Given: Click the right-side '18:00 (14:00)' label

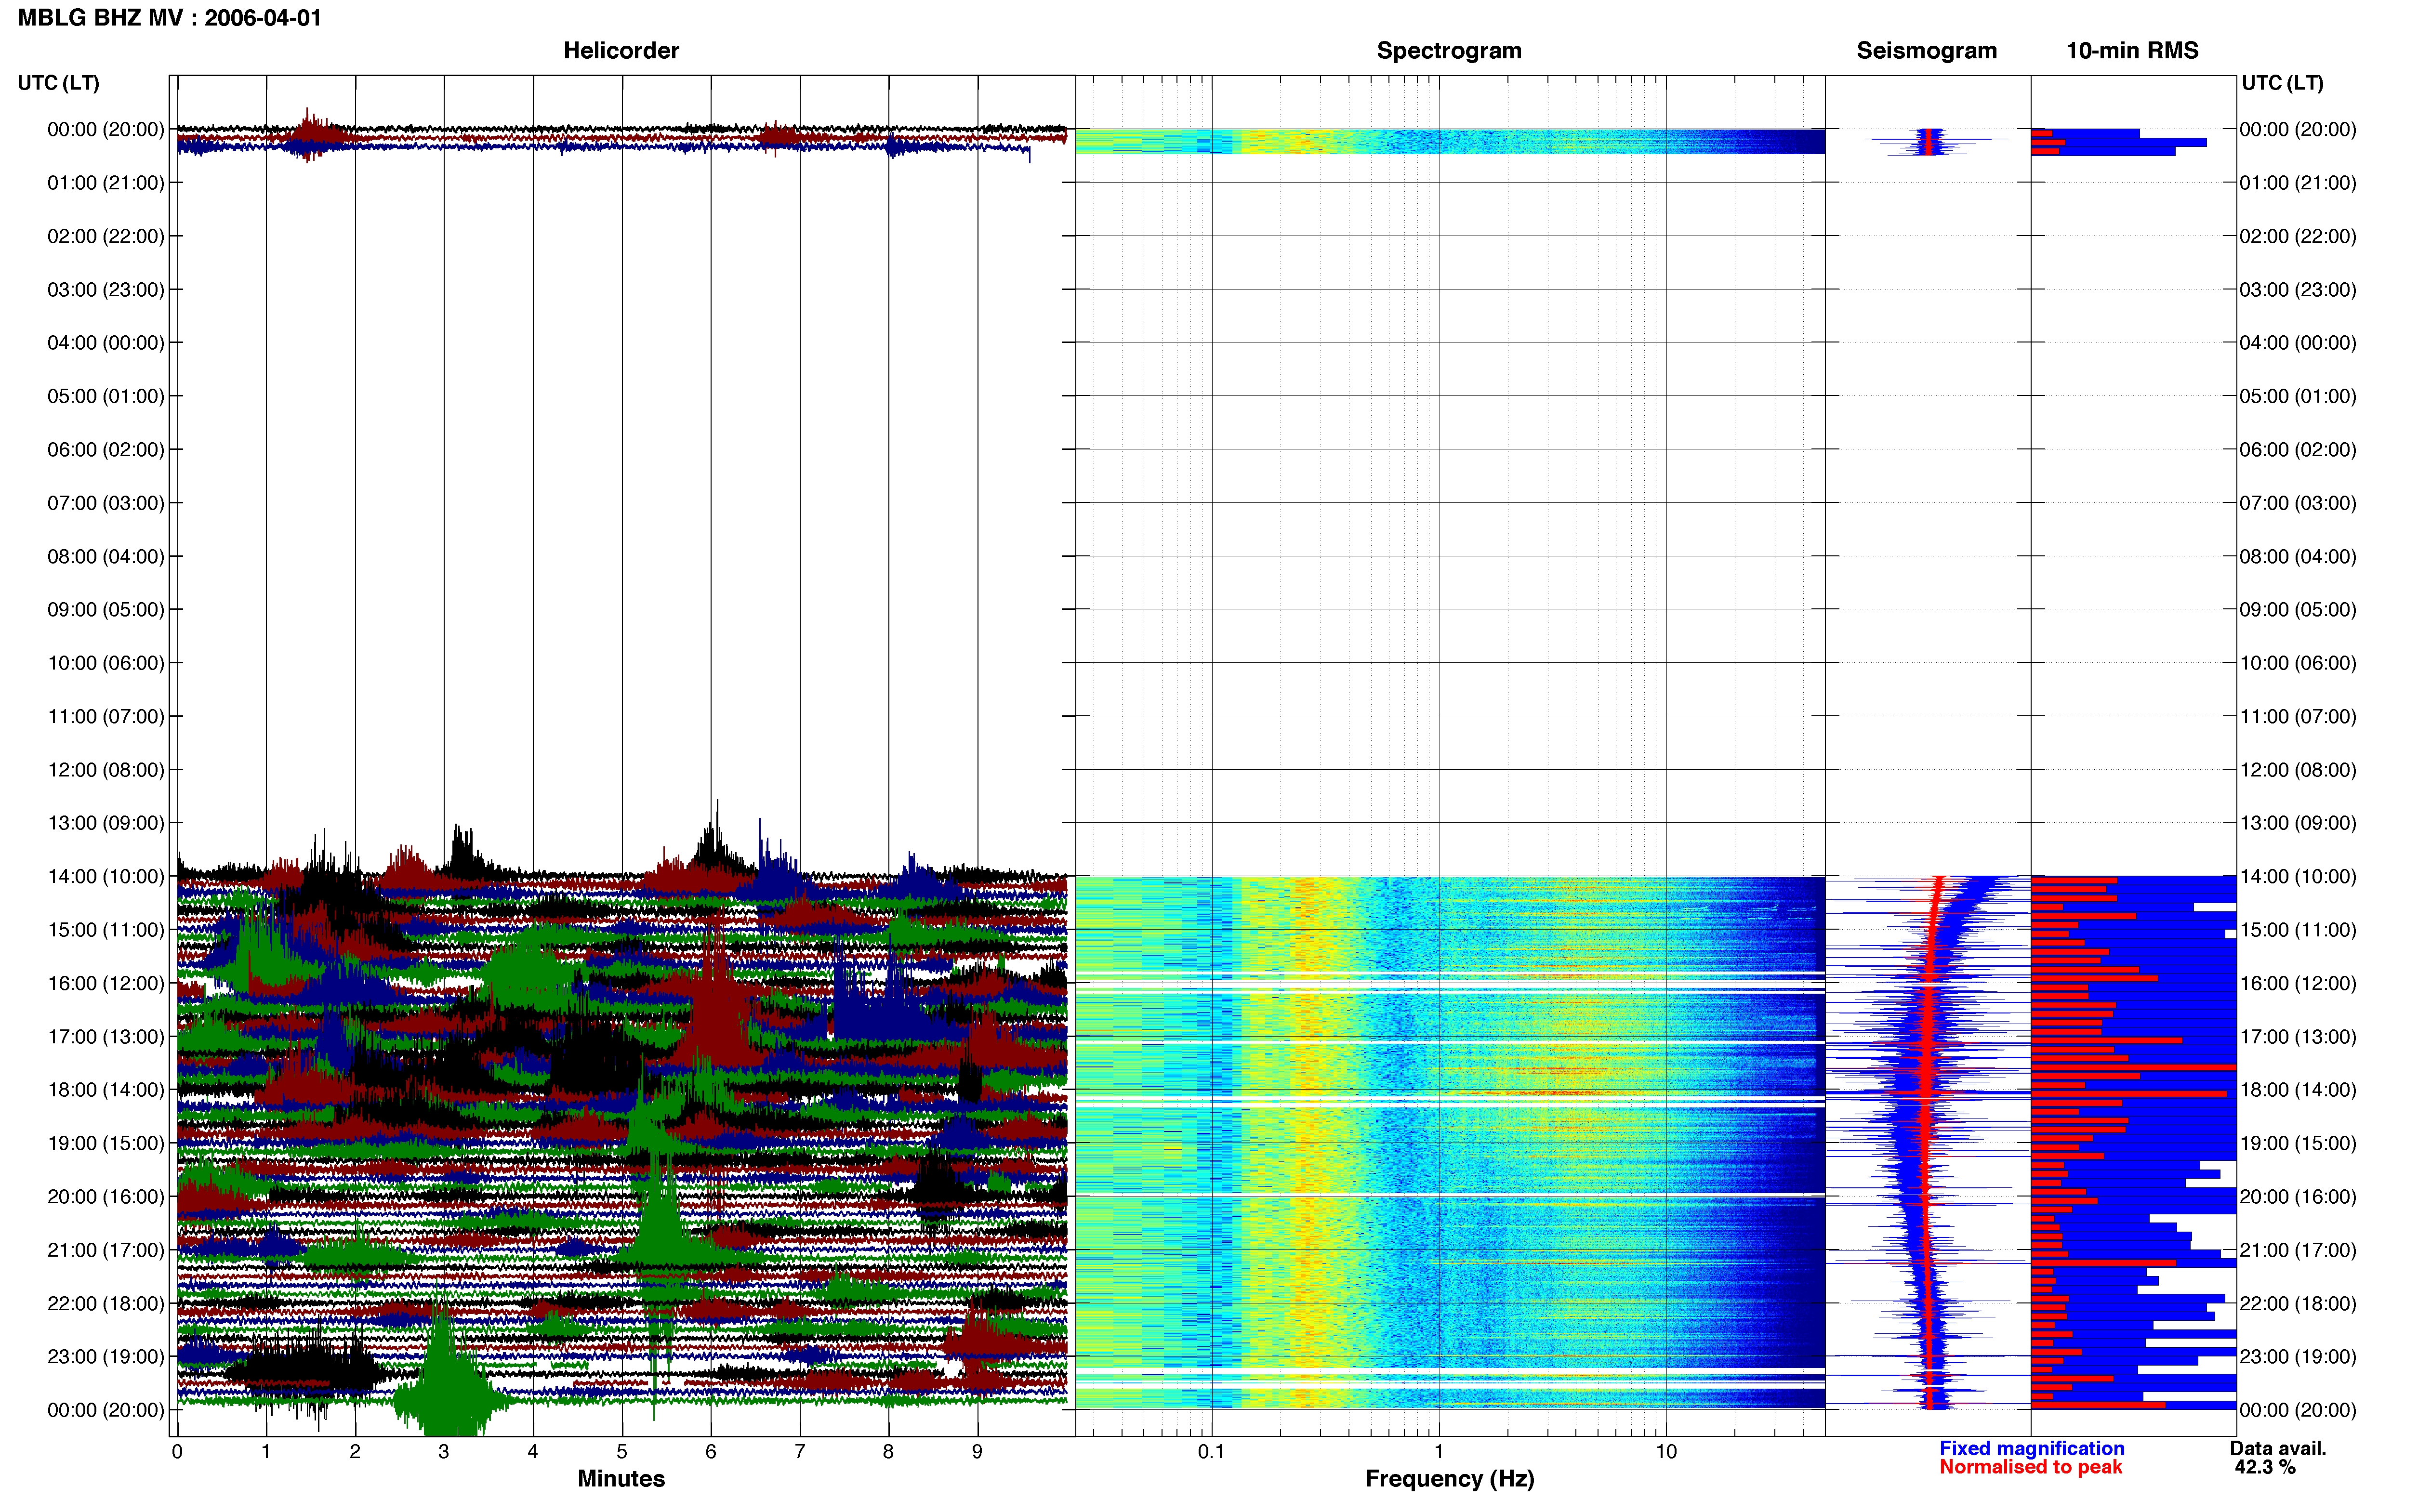Looking at the screenshot, I should click(2298, 1090).
